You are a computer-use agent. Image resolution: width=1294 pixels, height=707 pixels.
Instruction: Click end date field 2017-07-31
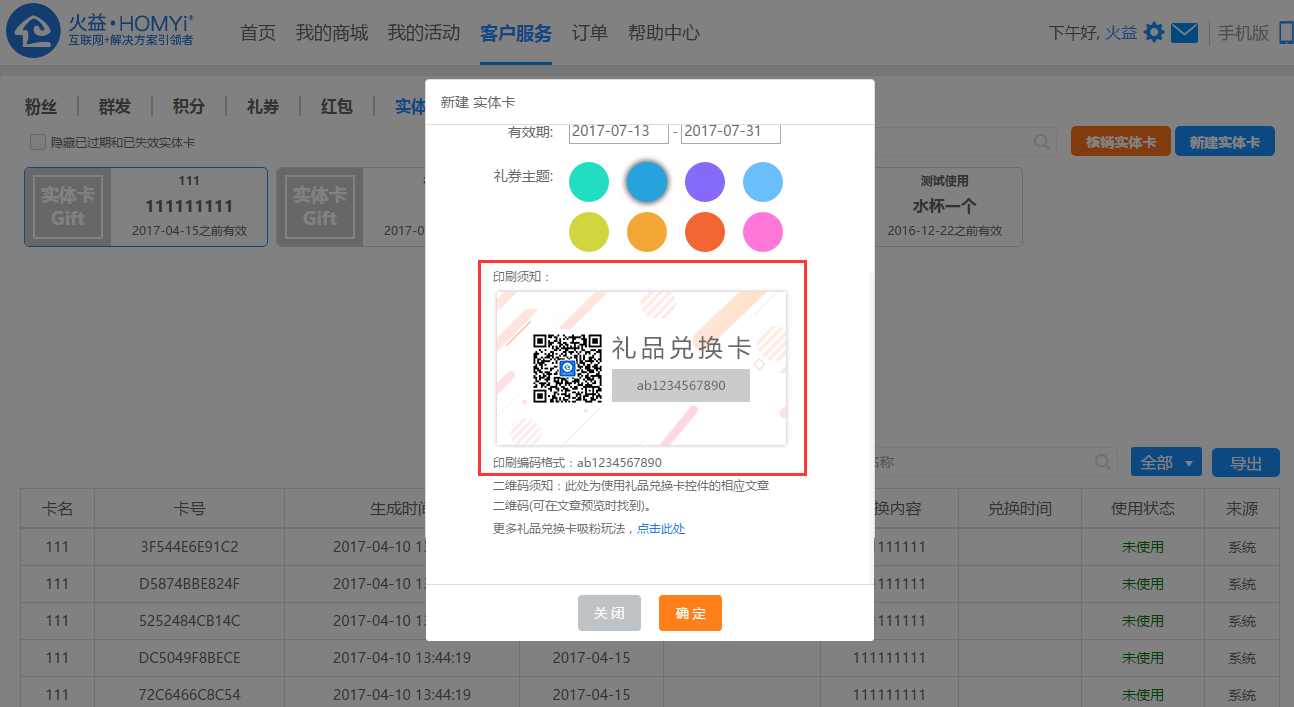pyautogui.click(x=731, y=132)
